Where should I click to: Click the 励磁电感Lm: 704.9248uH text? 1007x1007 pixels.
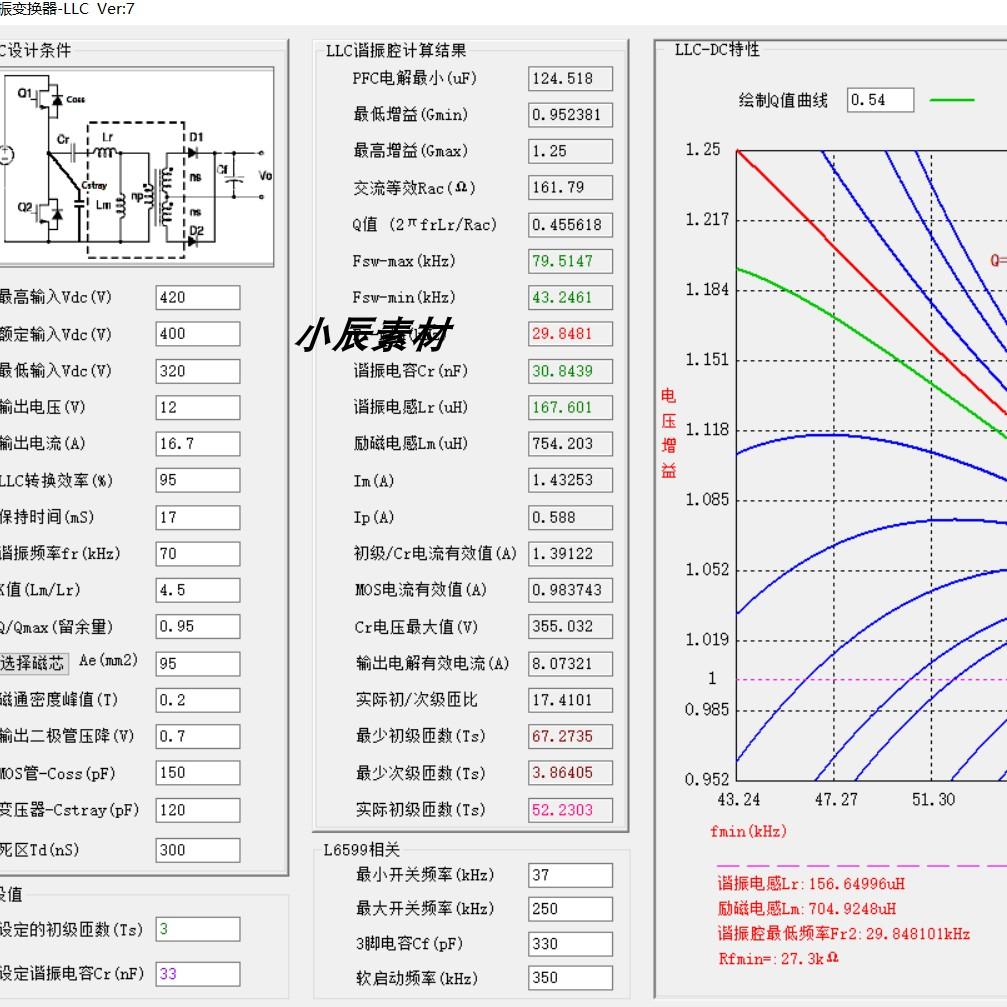pyautogui.click(x=807, y=909)
